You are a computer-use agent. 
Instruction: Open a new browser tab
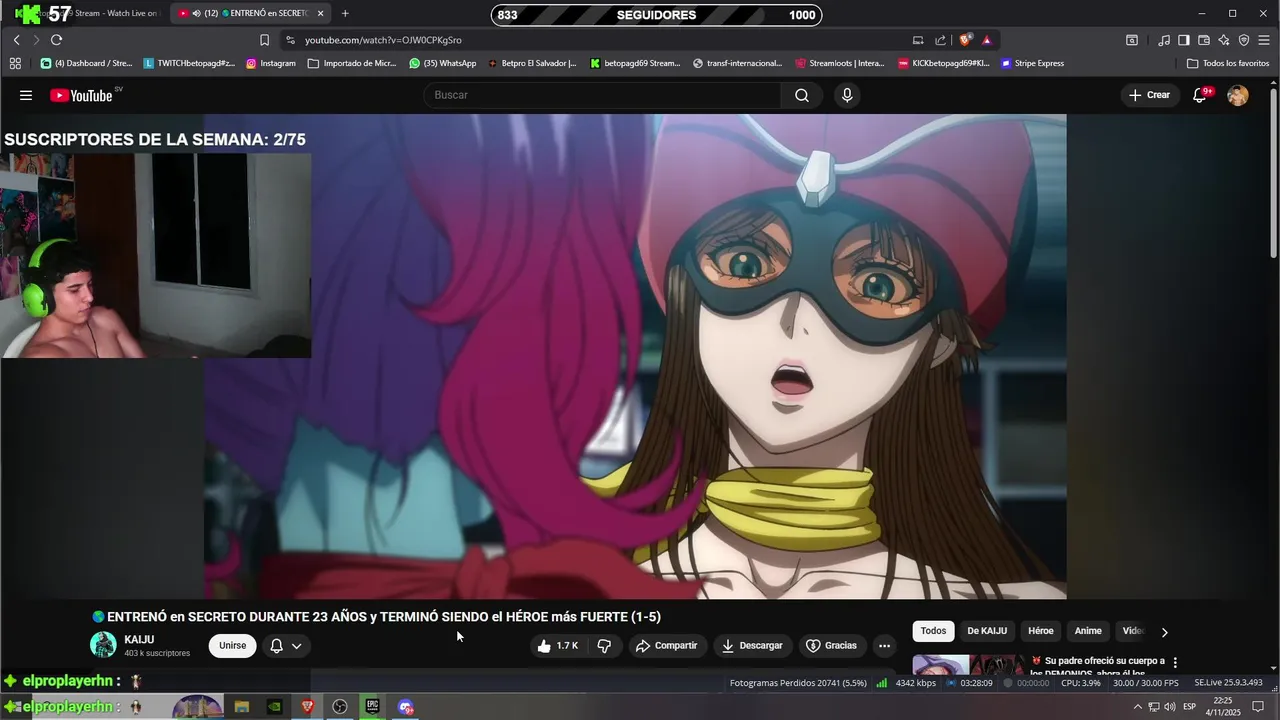[x=345, y=13]
